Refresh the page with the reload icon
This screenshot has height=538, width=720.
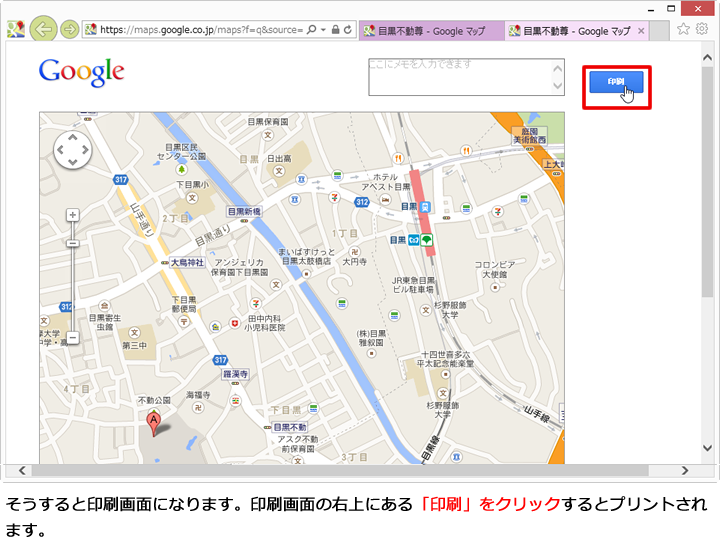[348, 30]
